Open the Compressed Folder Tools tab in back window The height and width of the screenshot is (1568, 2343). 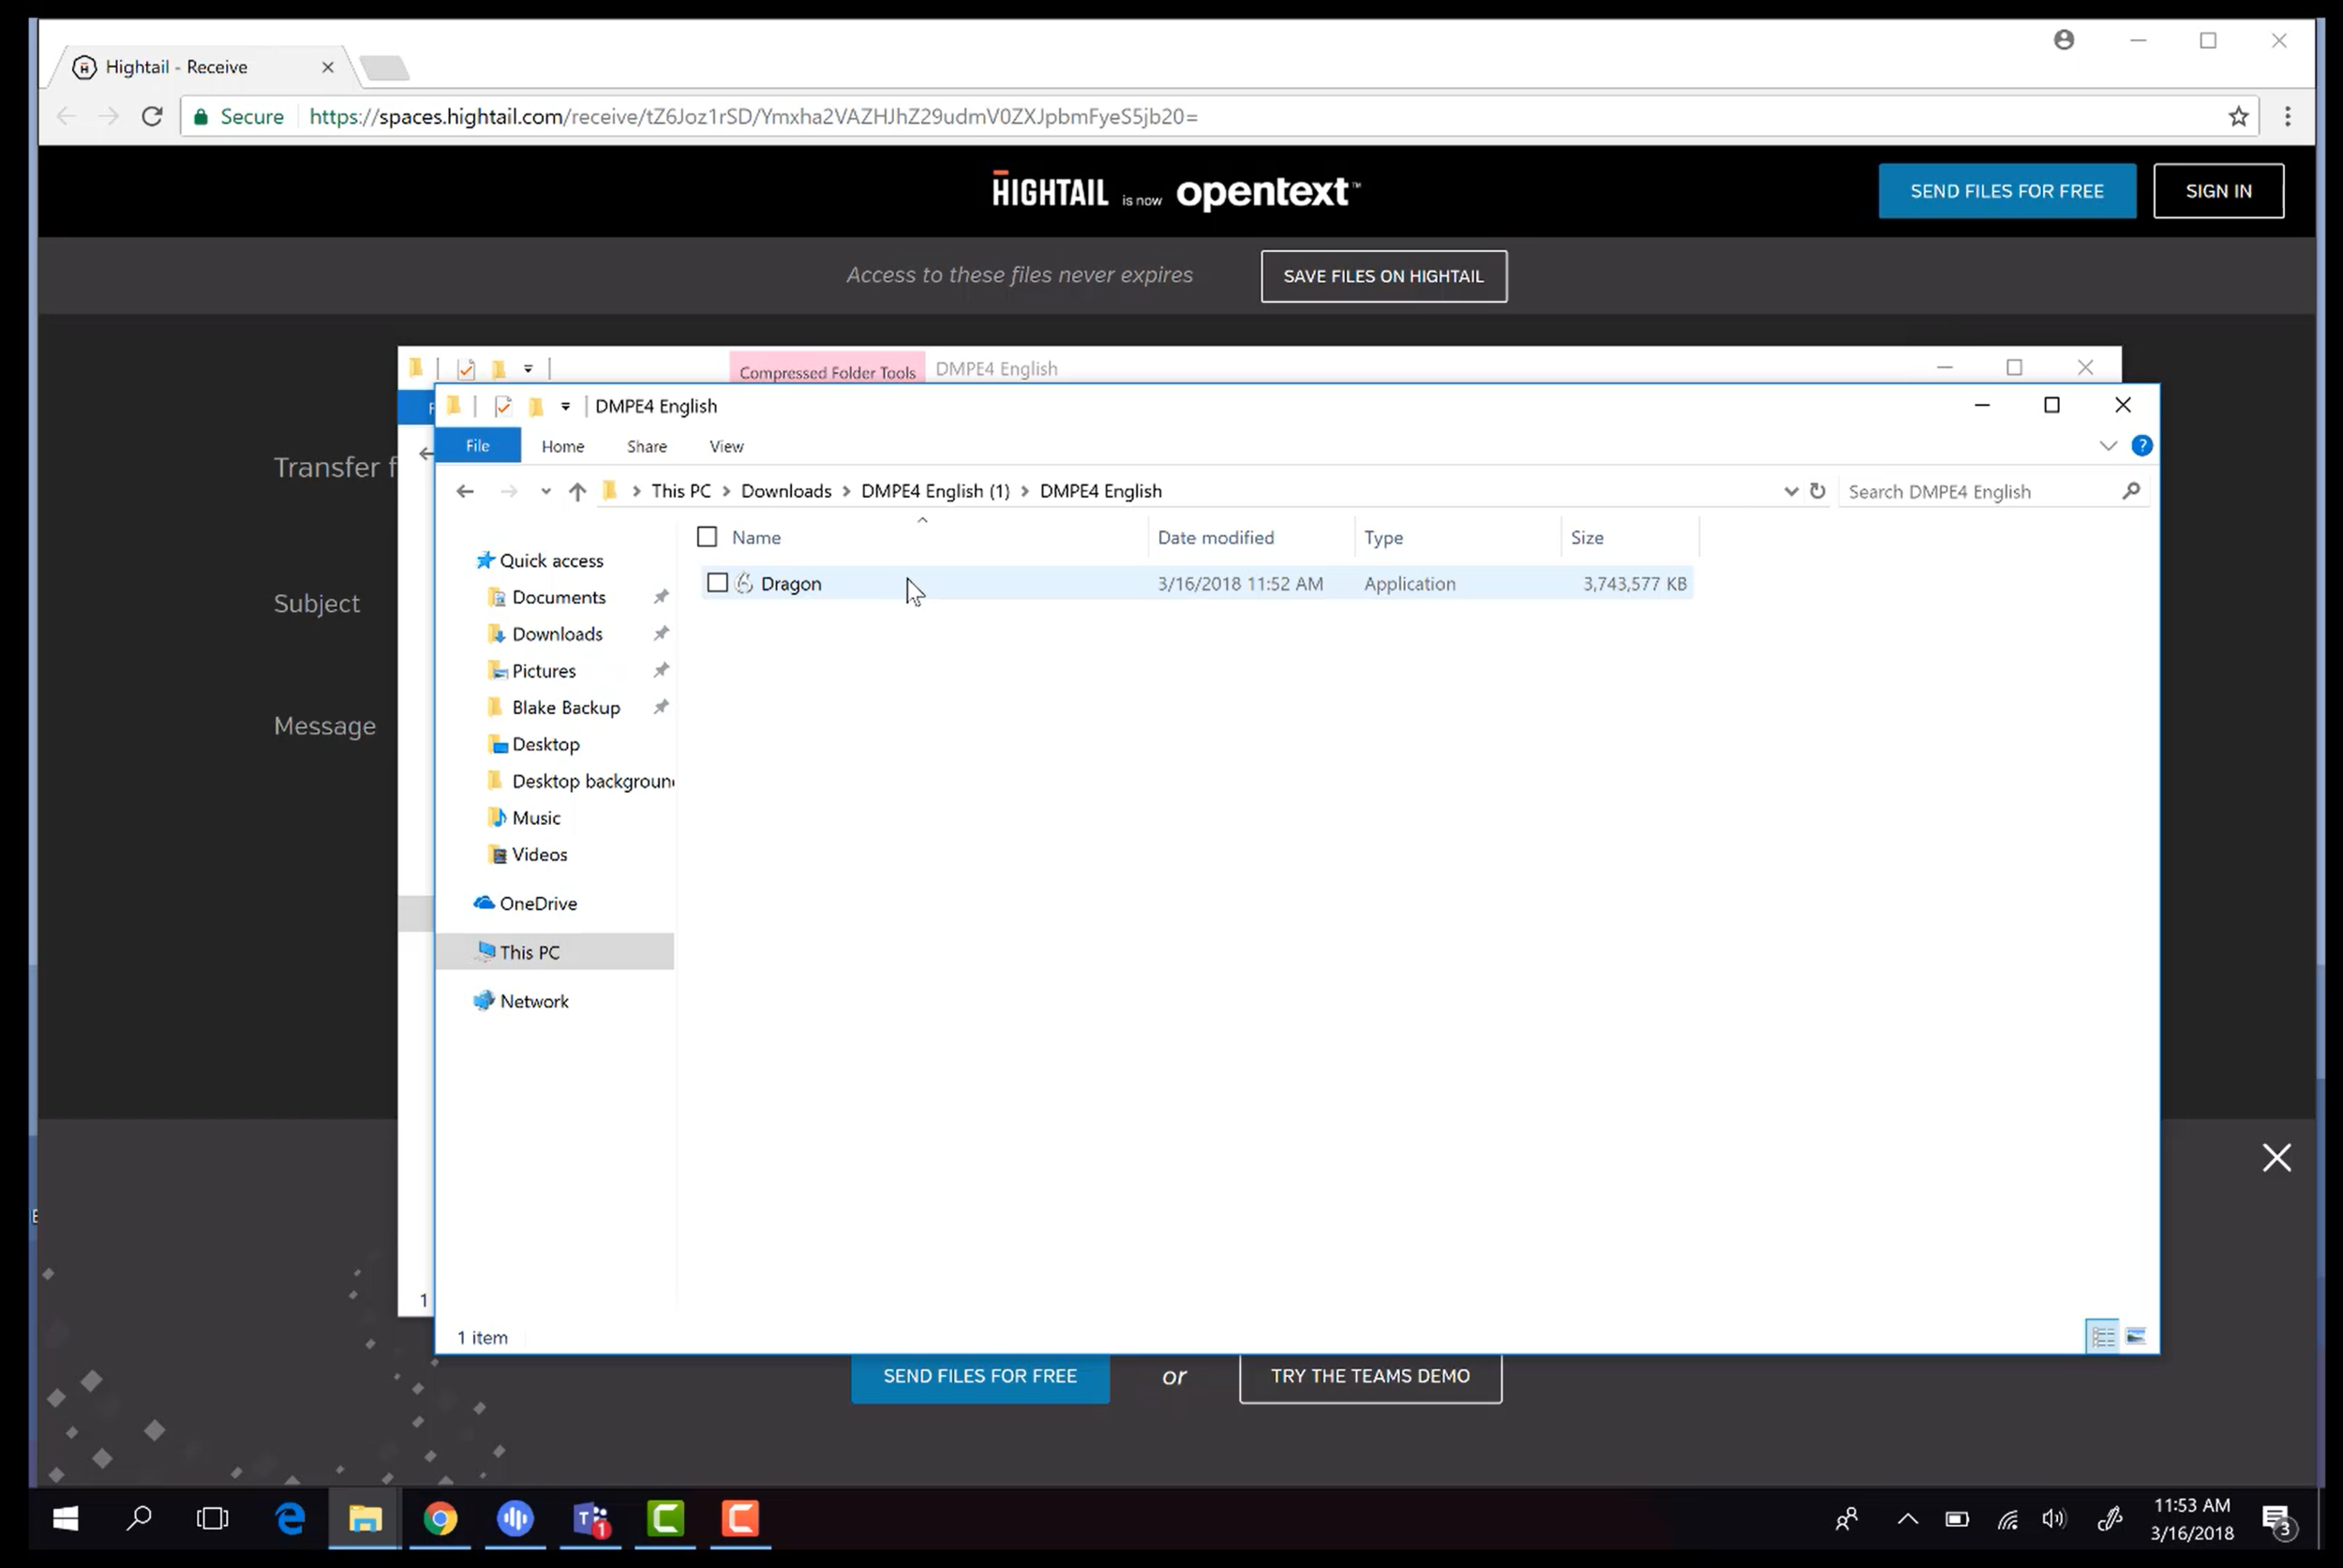tap(827, 371)
